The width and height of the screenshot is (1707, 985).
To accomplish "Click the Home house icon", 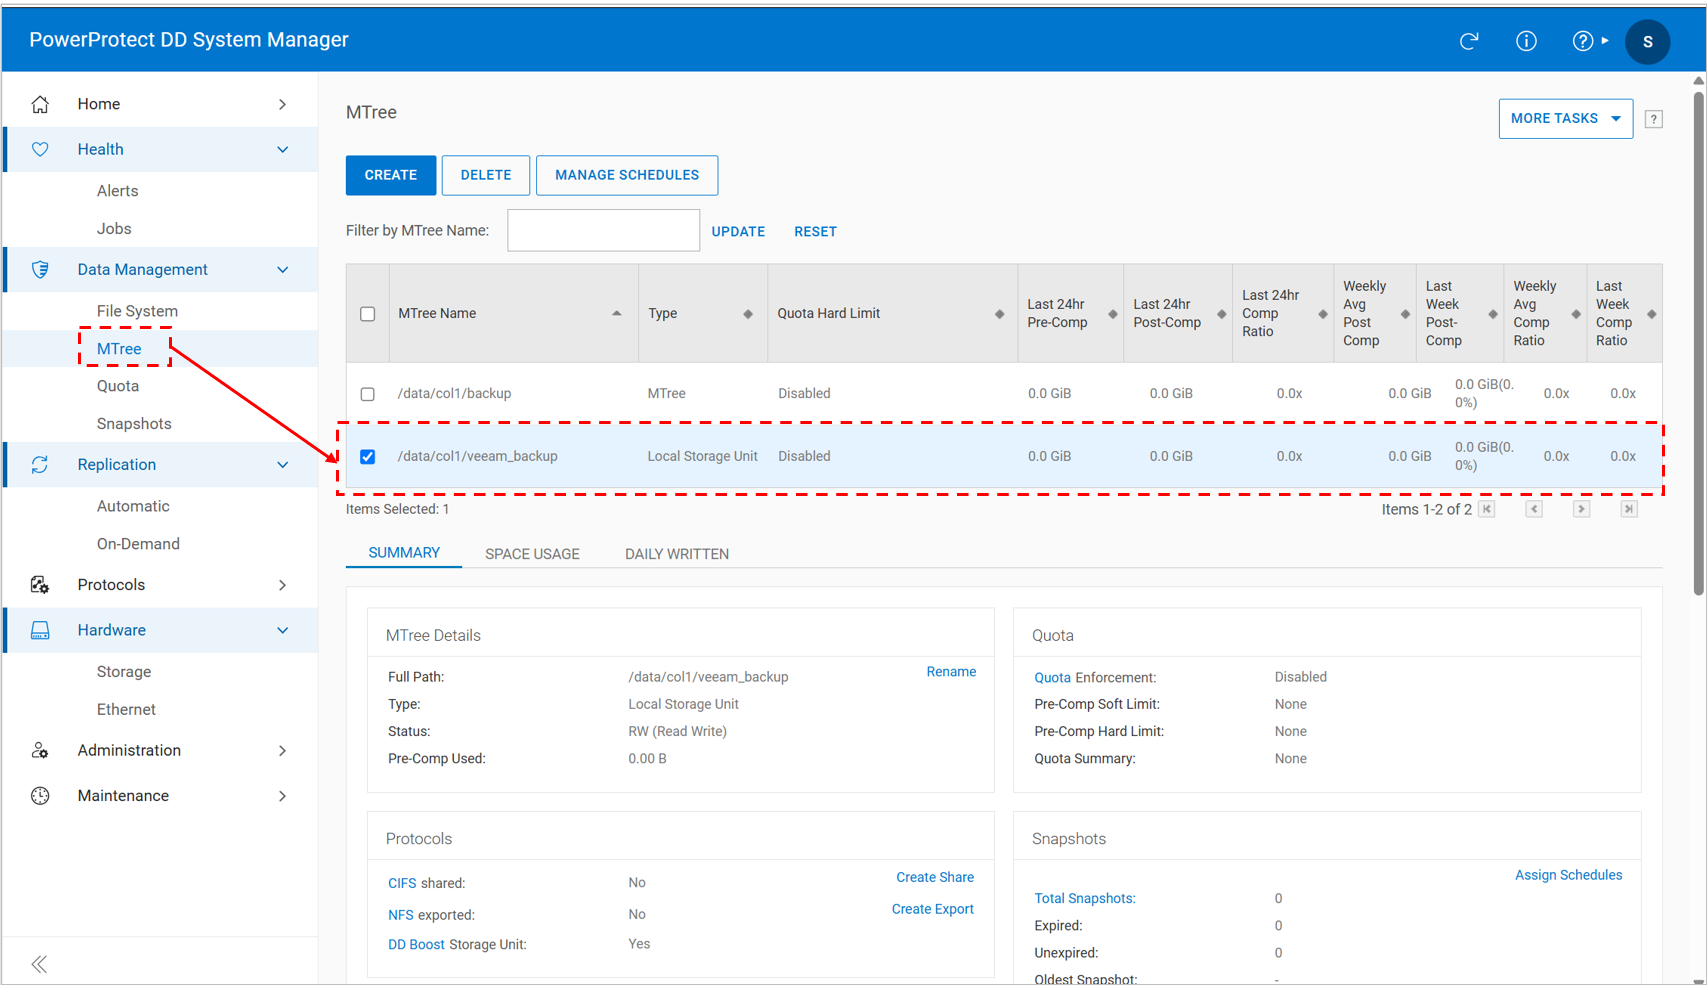I will coord(40,104).
